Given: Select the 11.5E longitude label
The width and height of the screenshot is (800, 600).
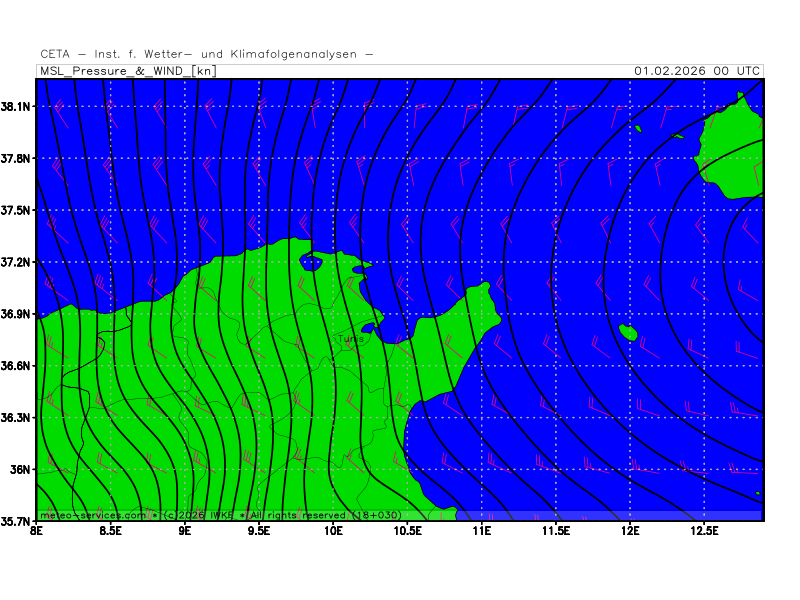Looking at the screenshot, I should 555,531.
